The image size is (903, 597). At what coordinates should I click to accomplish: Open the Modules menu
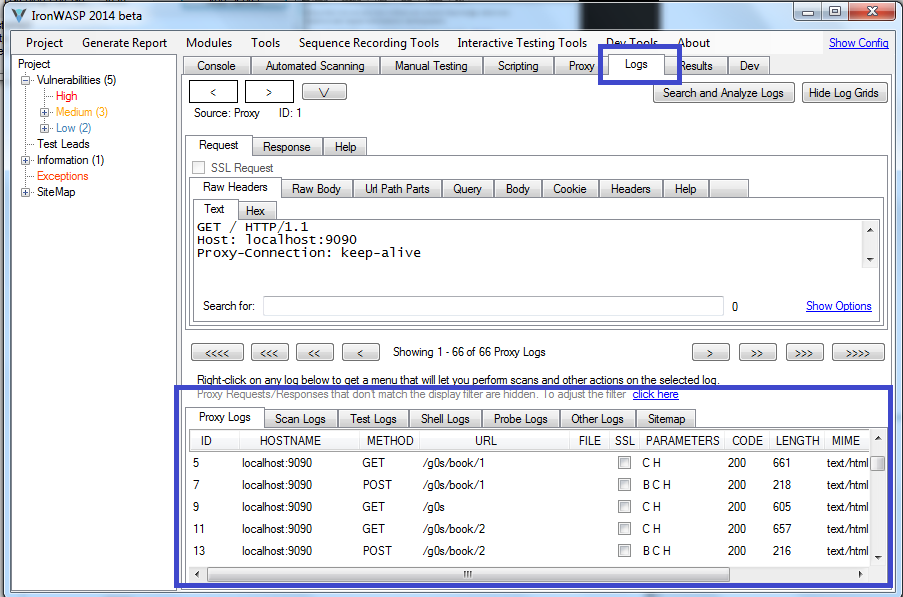pyautogui.click(x=209, y=43)
